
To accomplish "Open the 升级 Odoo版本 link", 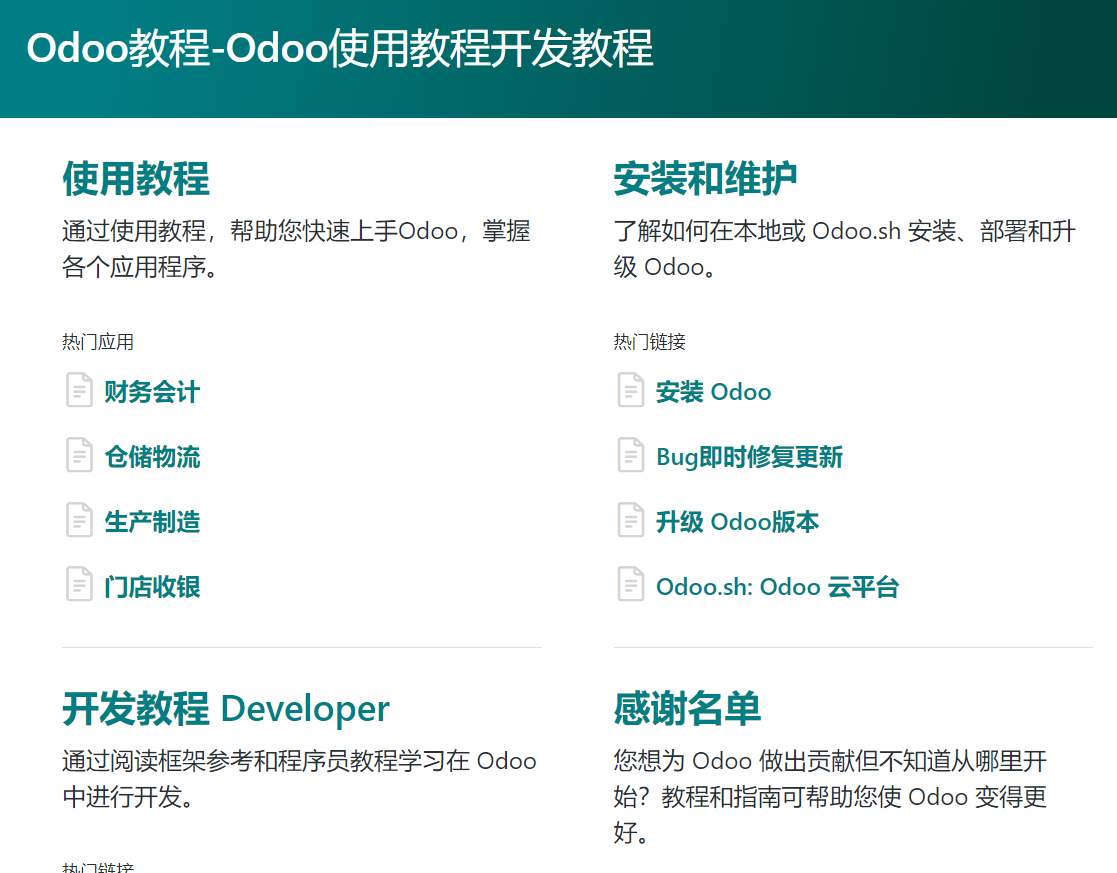I will (x=737, y=522).
